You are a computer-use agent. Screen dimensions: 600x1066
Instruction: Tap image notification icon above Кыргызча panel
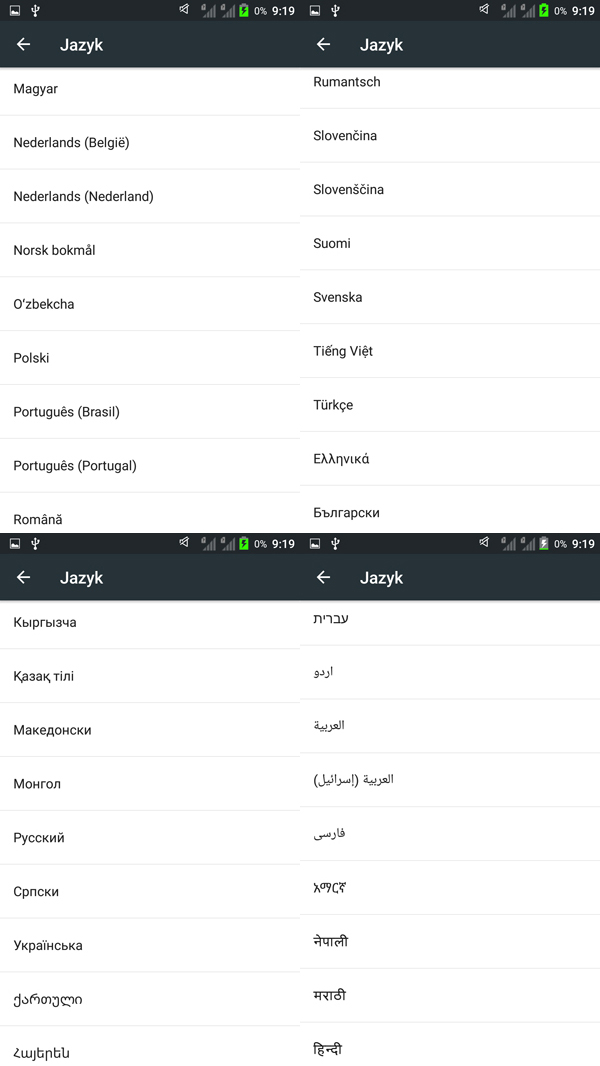[15, 543]
